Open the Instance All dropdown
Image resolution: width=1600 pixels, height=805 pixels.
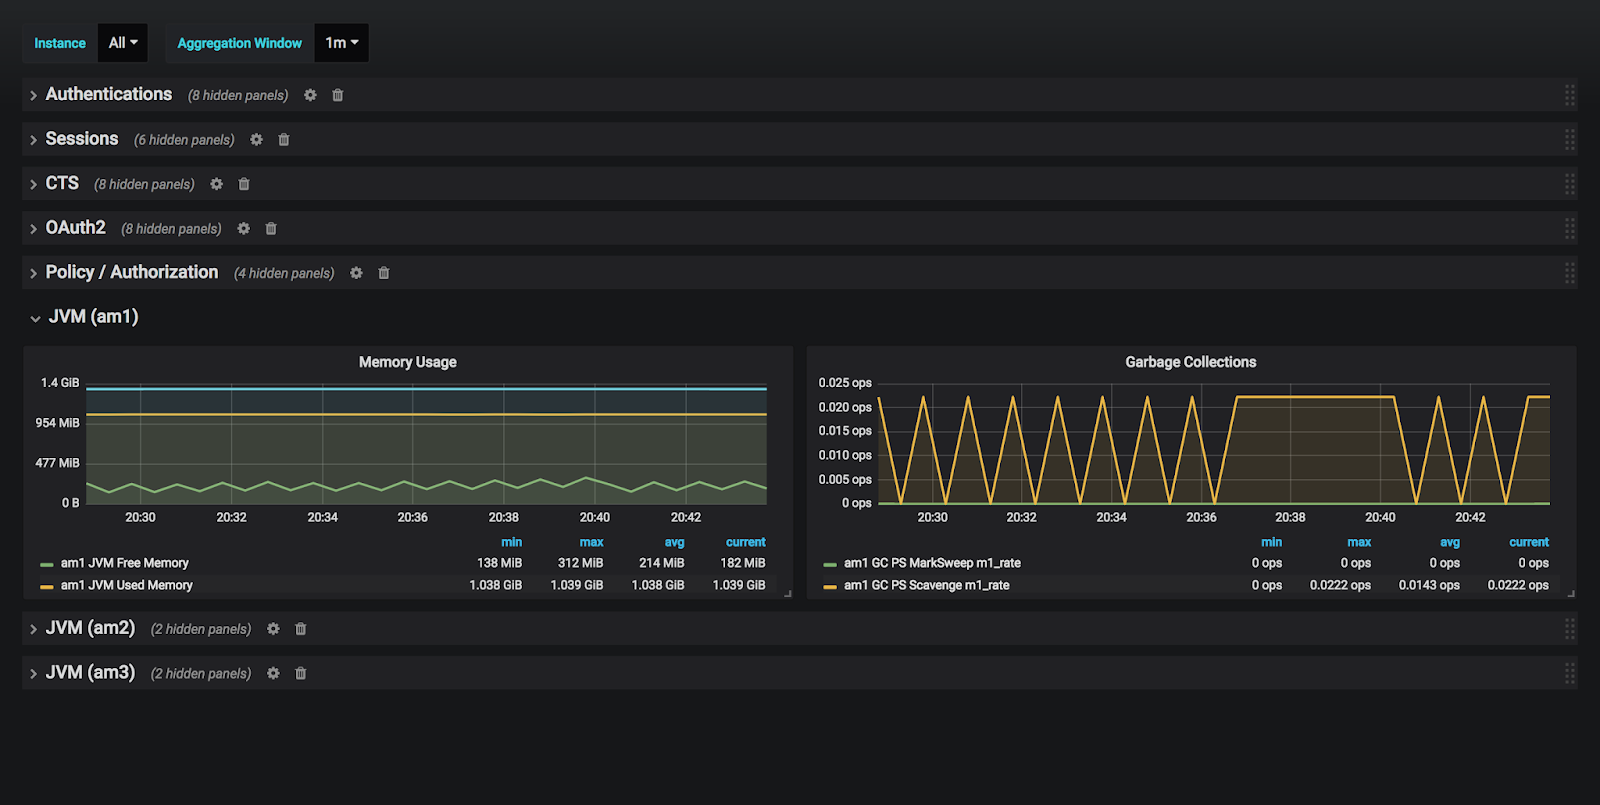pos(123,43)
